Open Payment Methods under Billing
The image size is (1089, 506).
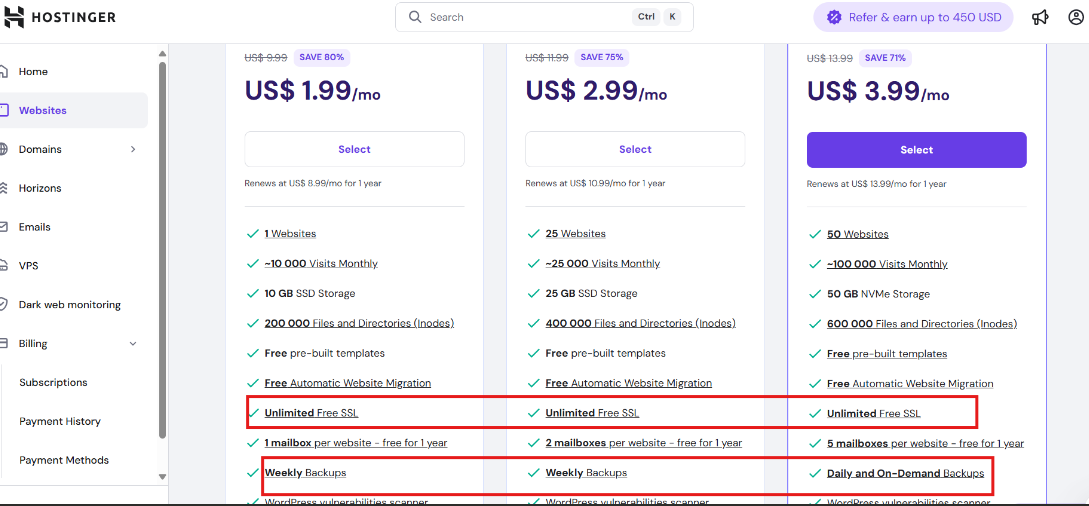click(x=64, y=460)
